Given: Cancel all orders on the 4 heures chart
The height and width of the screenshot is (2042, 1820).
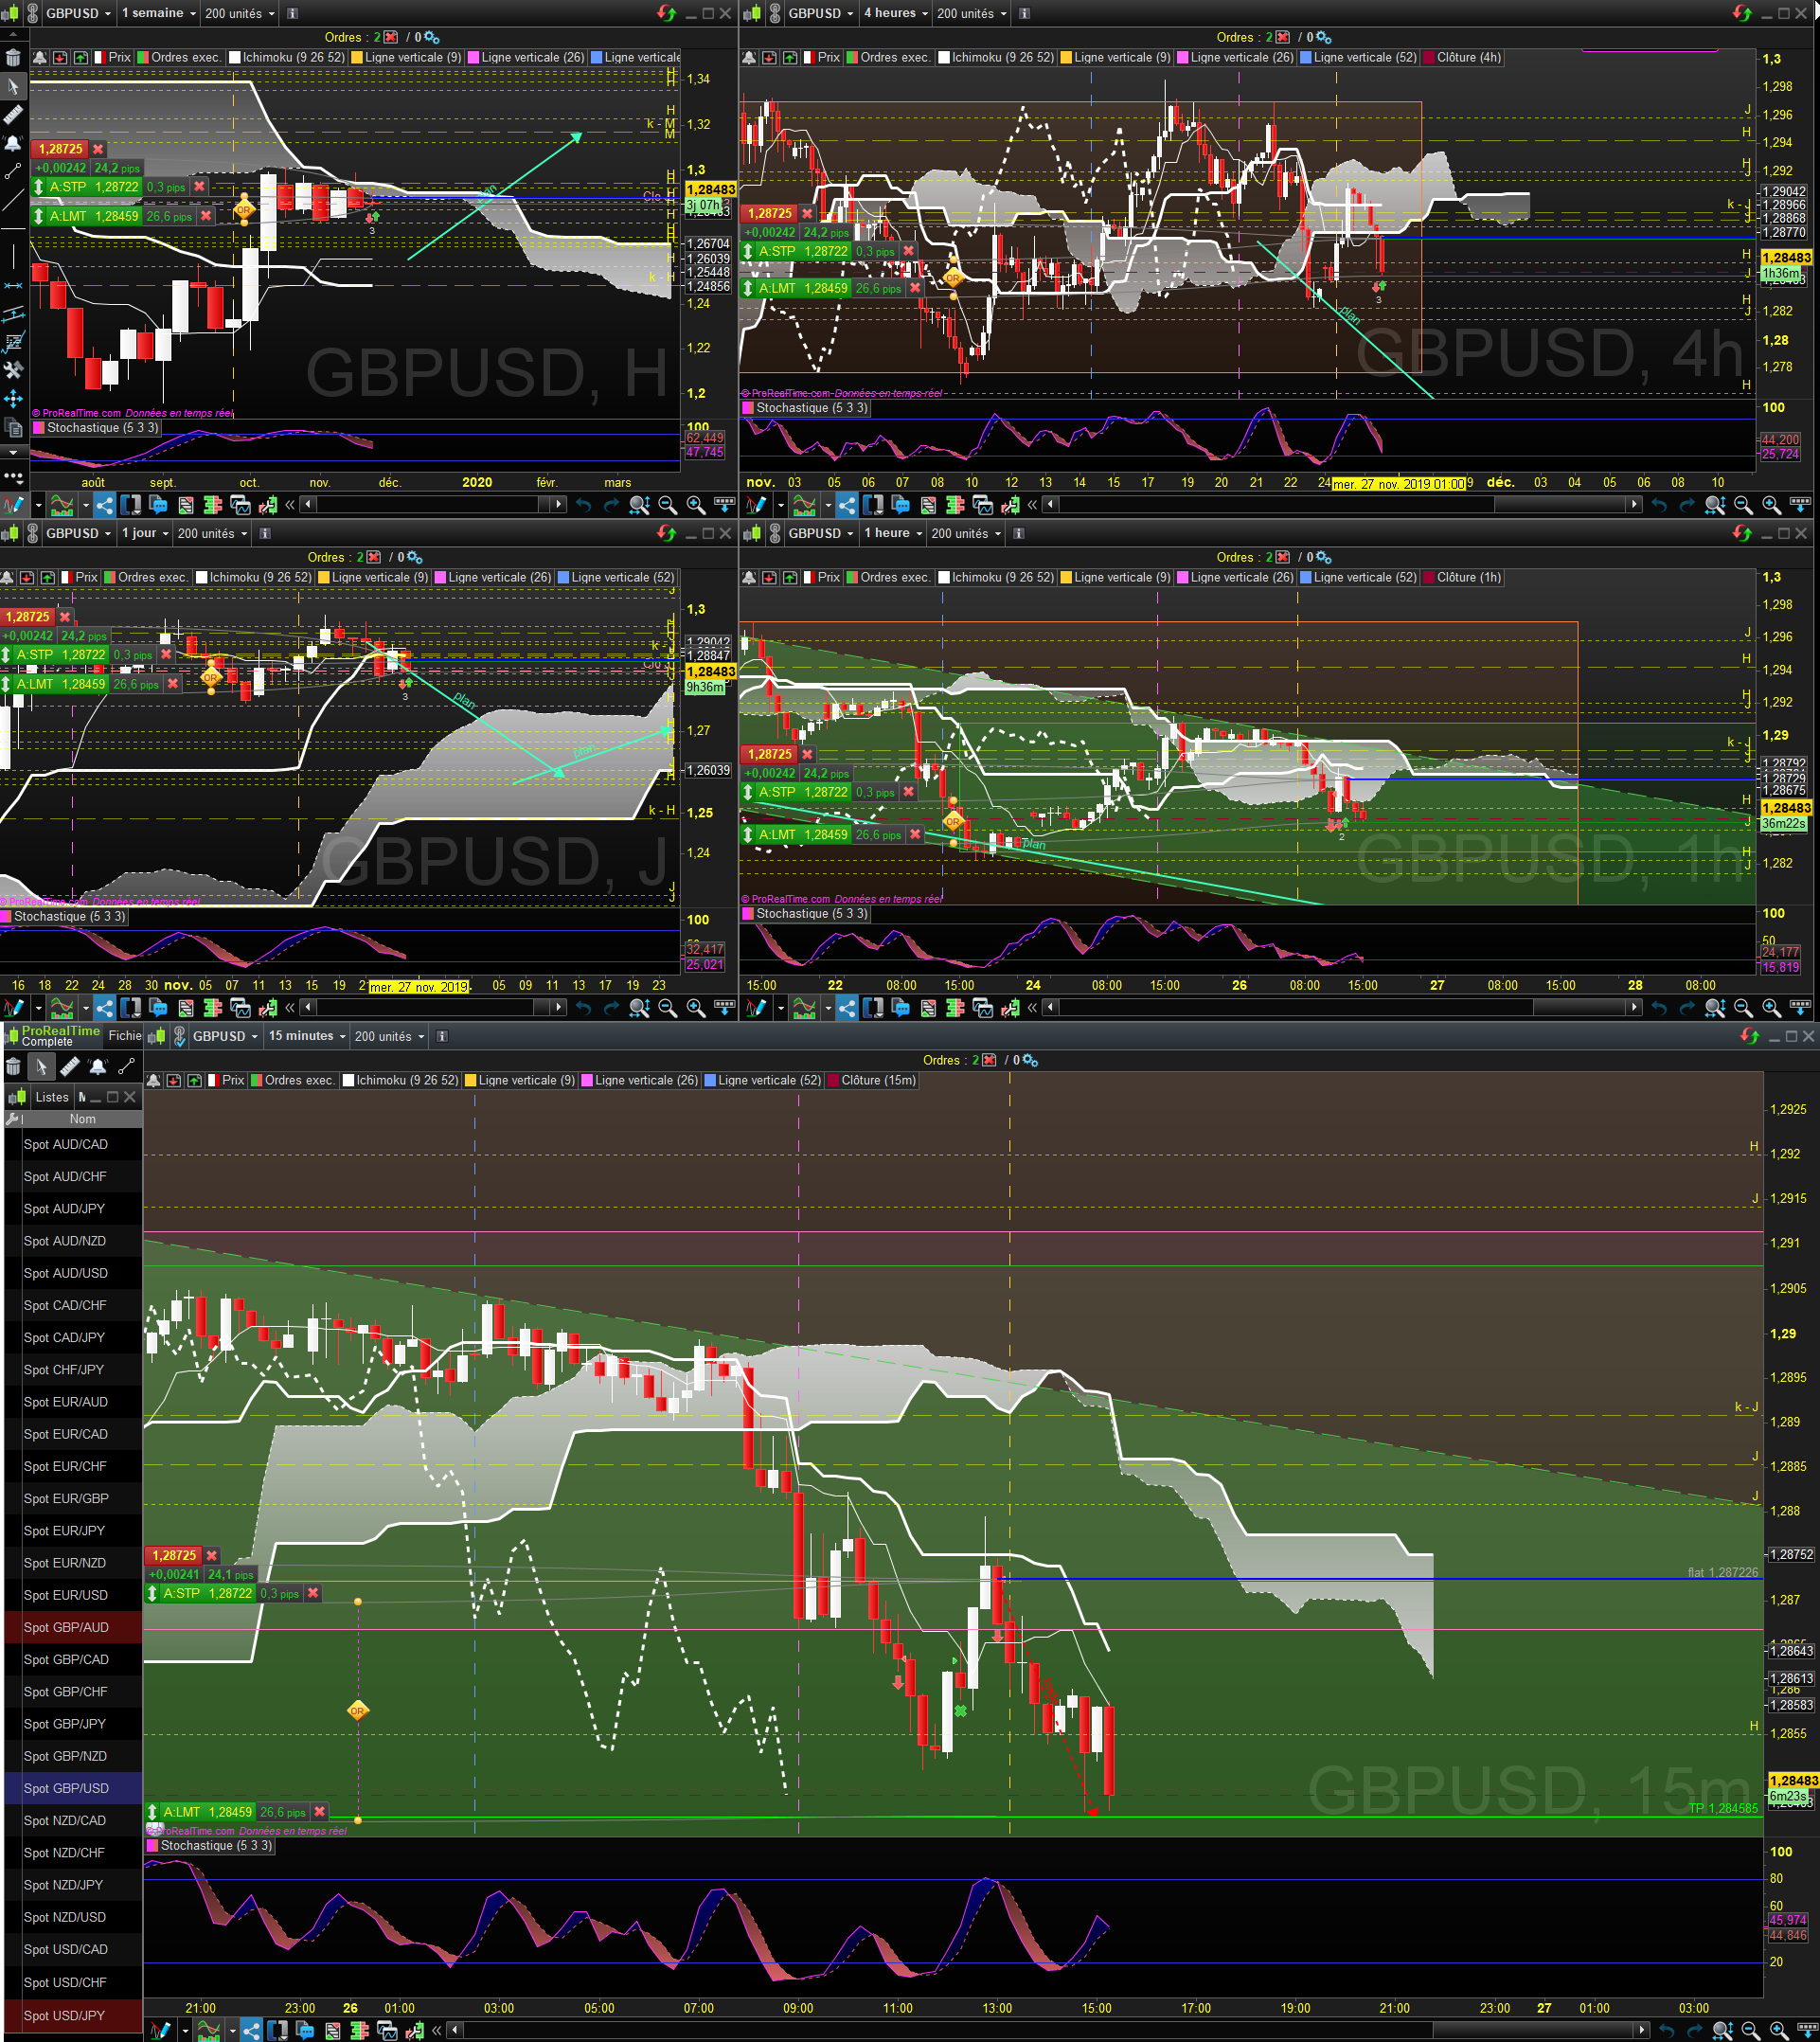Looking at the screenshot, I should [1283, 37].
